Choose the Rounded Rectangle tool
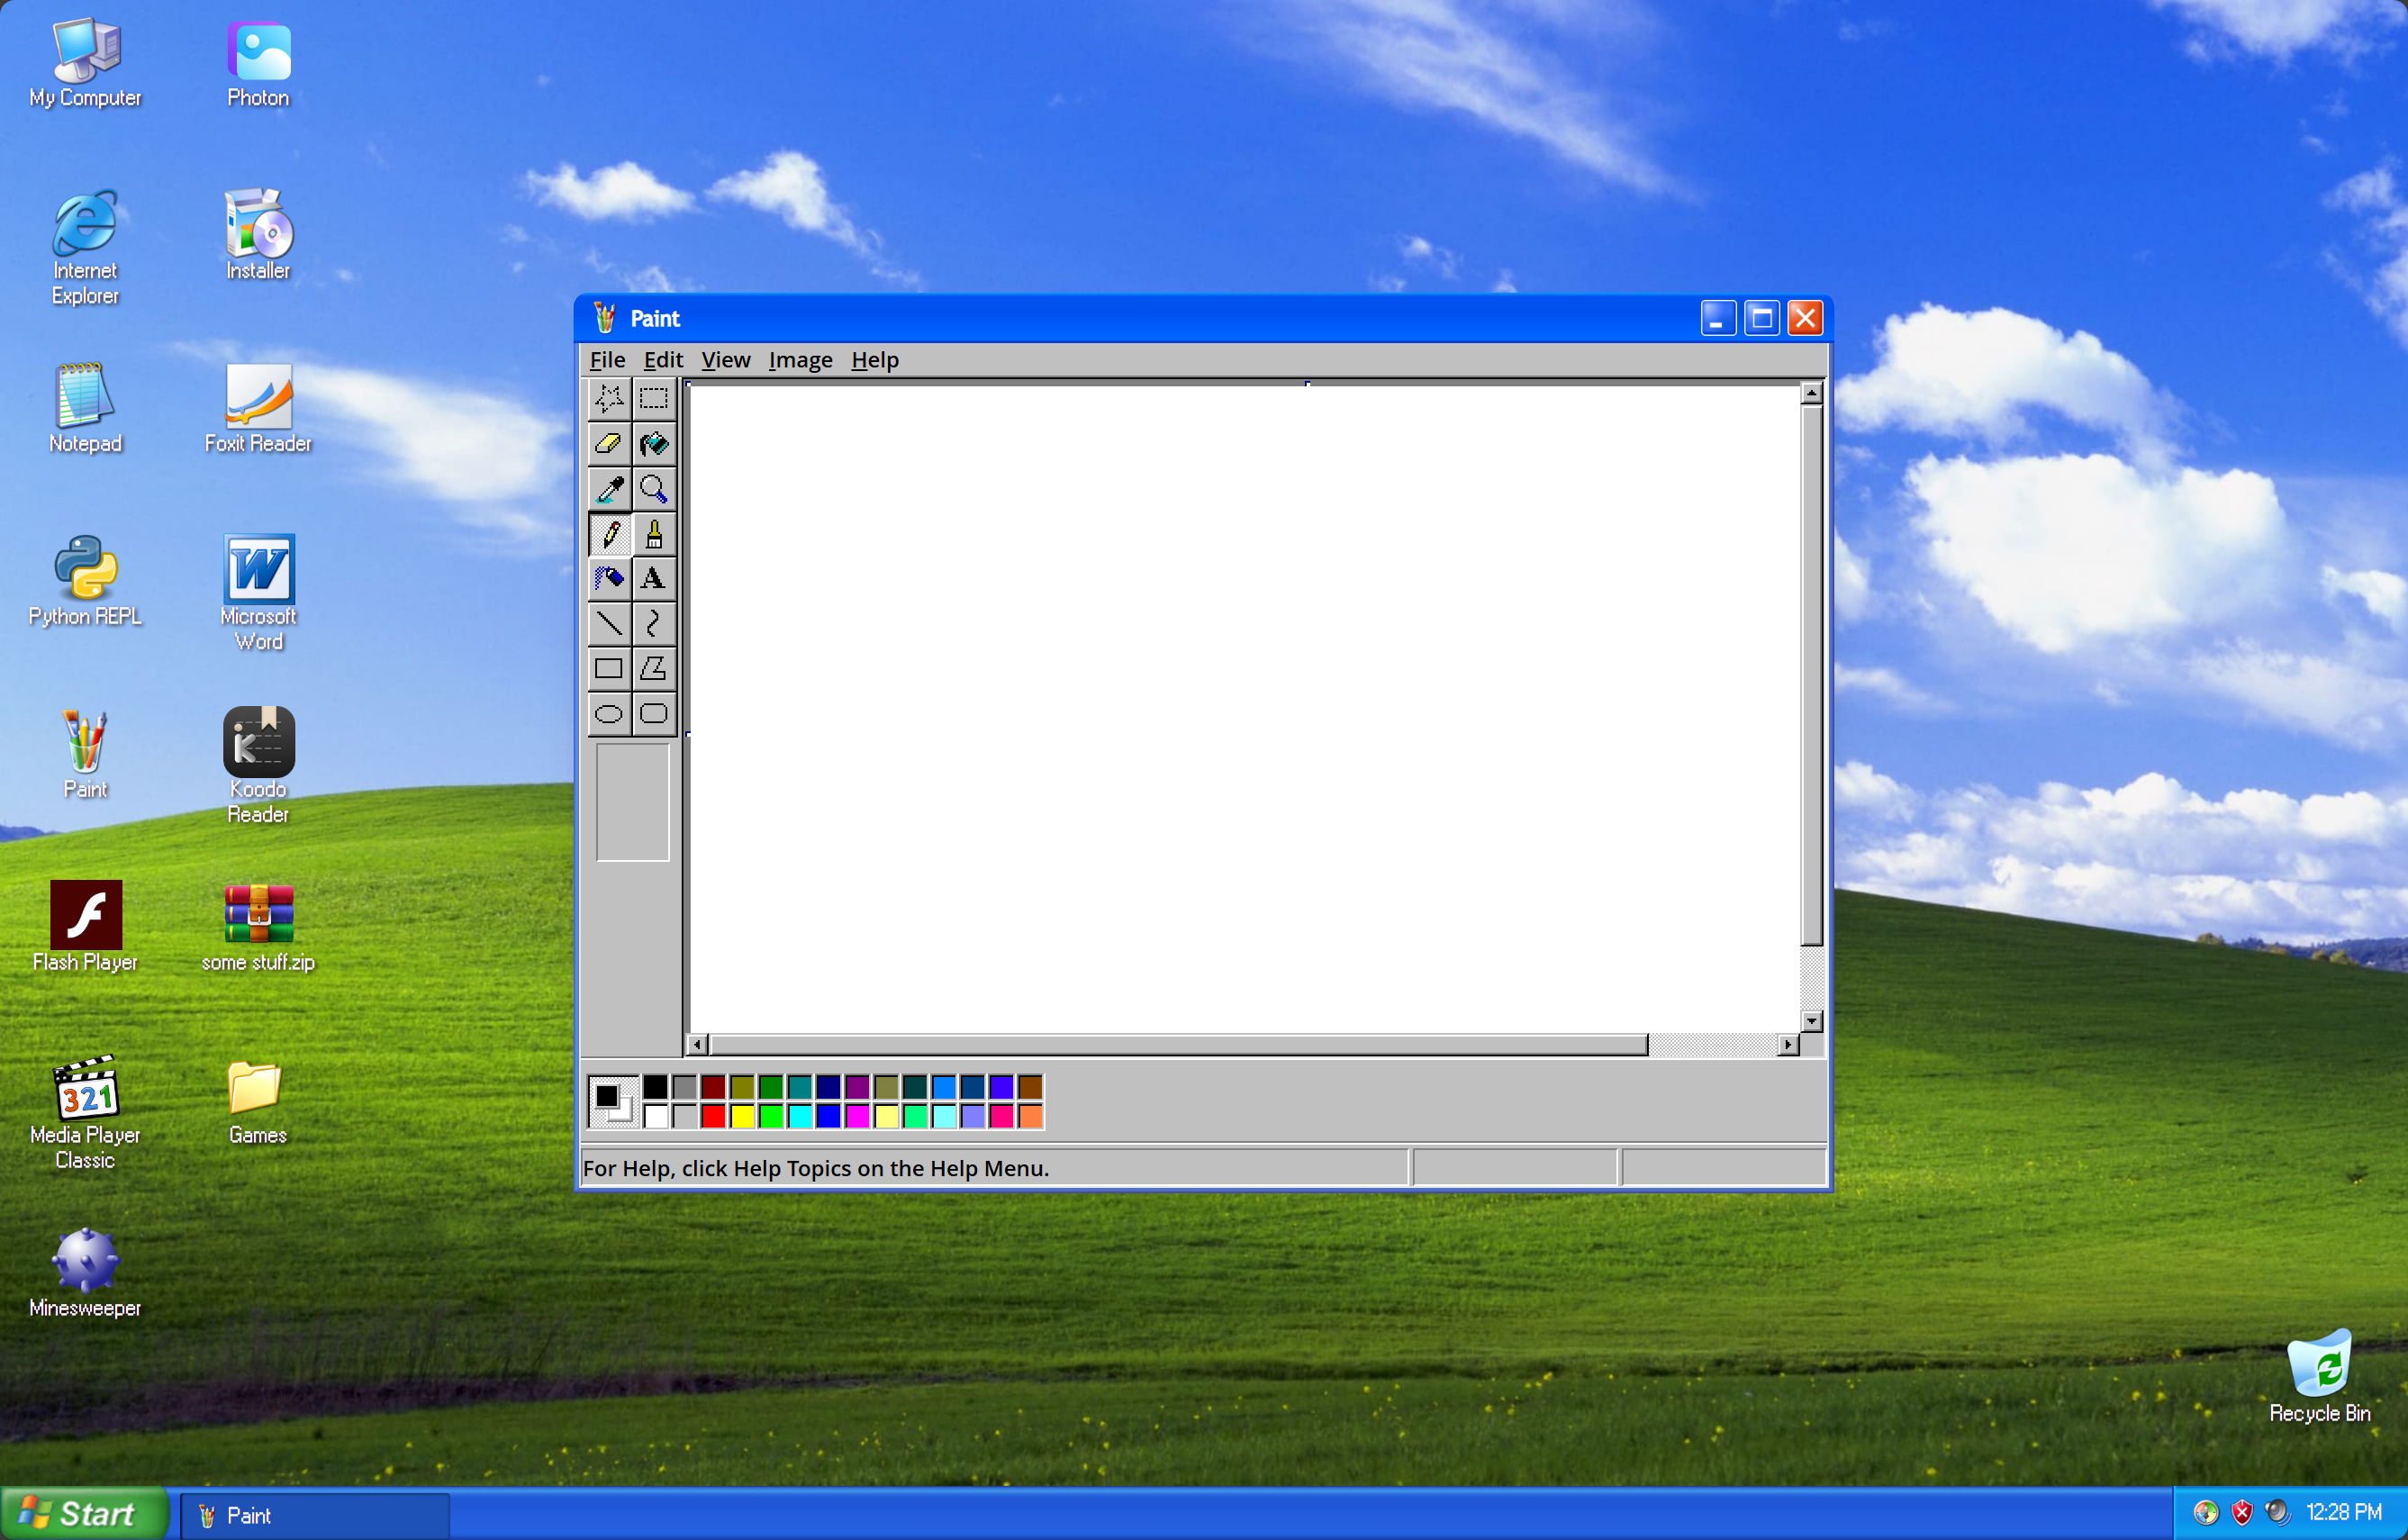Viewport: 2408px width, 1540px height. coord(654,713)
